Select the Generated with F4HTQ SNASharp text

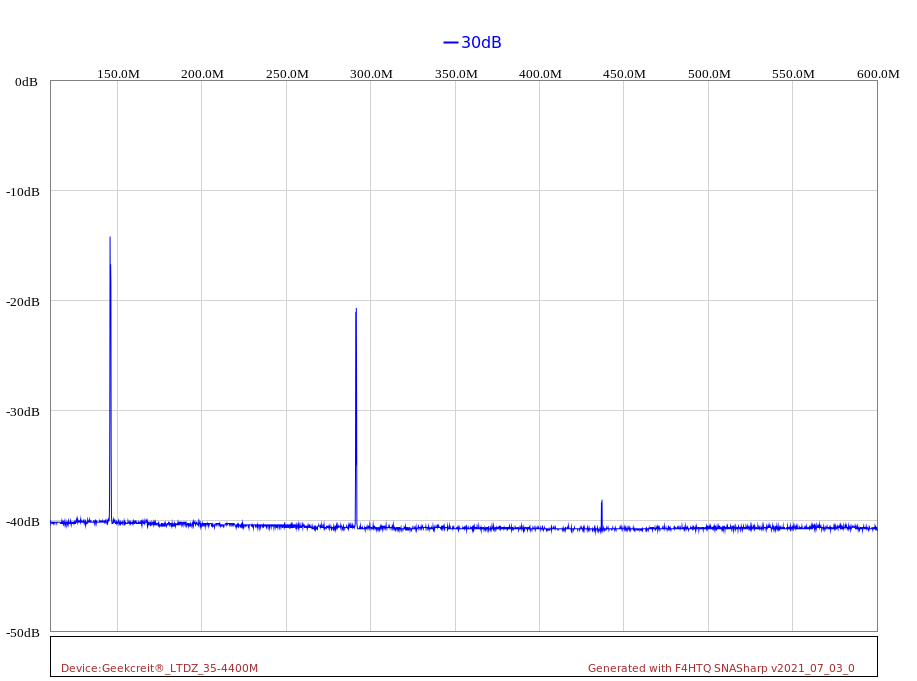(721, 668)
